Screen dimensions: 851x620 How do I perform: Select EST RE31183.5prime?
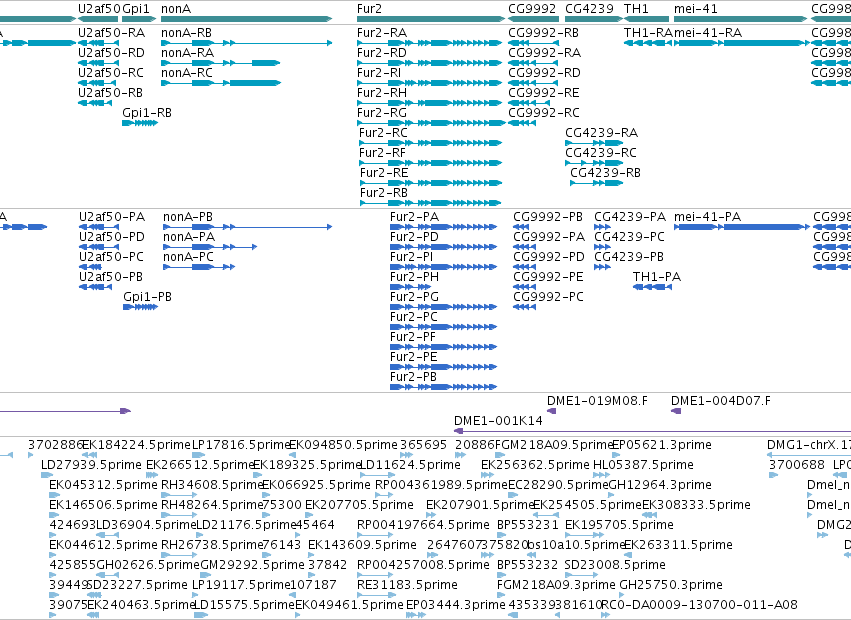click(375, 595)
